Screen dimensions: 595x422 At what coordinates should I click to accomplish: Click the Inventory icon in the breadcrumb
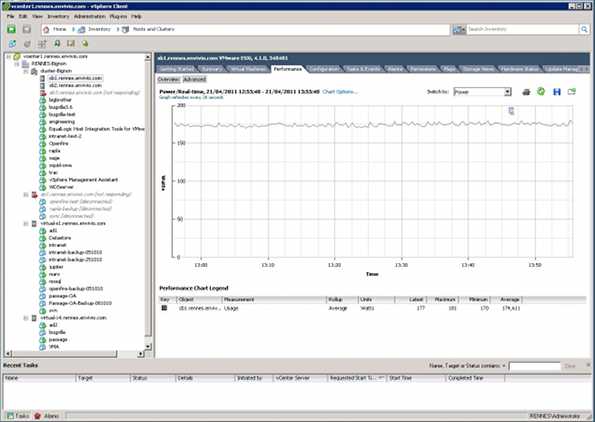[81, 29]
